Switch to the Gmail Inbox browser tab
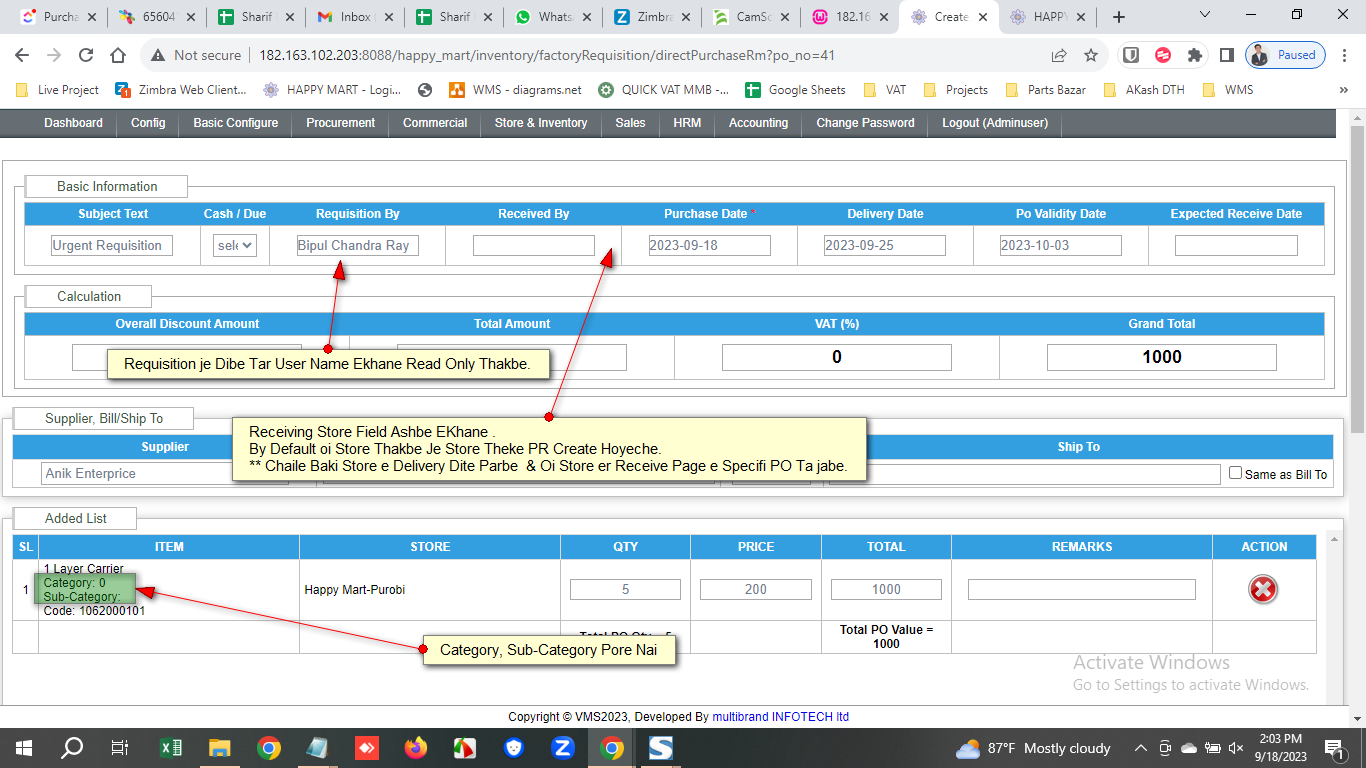The width and height of the screenshot is (1366, 768). pos(355,17)
